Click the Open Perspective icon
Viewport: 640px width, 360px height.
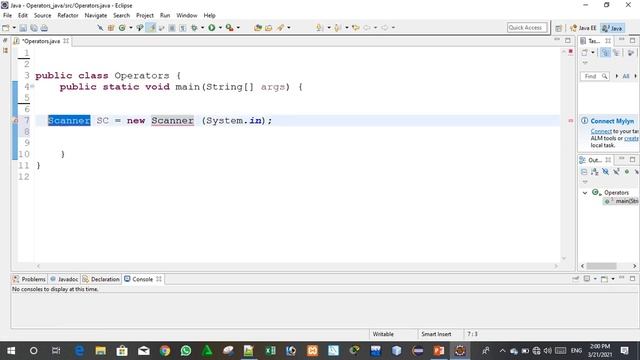(558, 28)
